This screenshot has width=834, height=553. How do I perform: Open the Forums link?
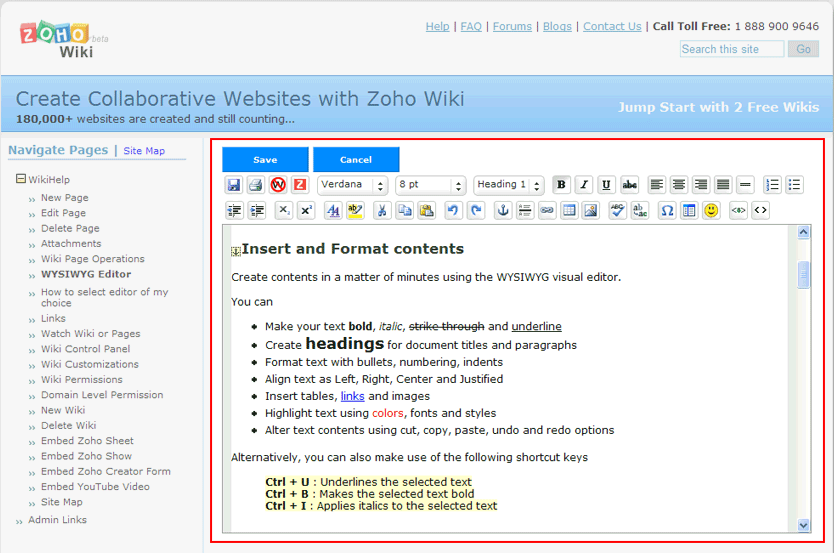tap(512, 26)
